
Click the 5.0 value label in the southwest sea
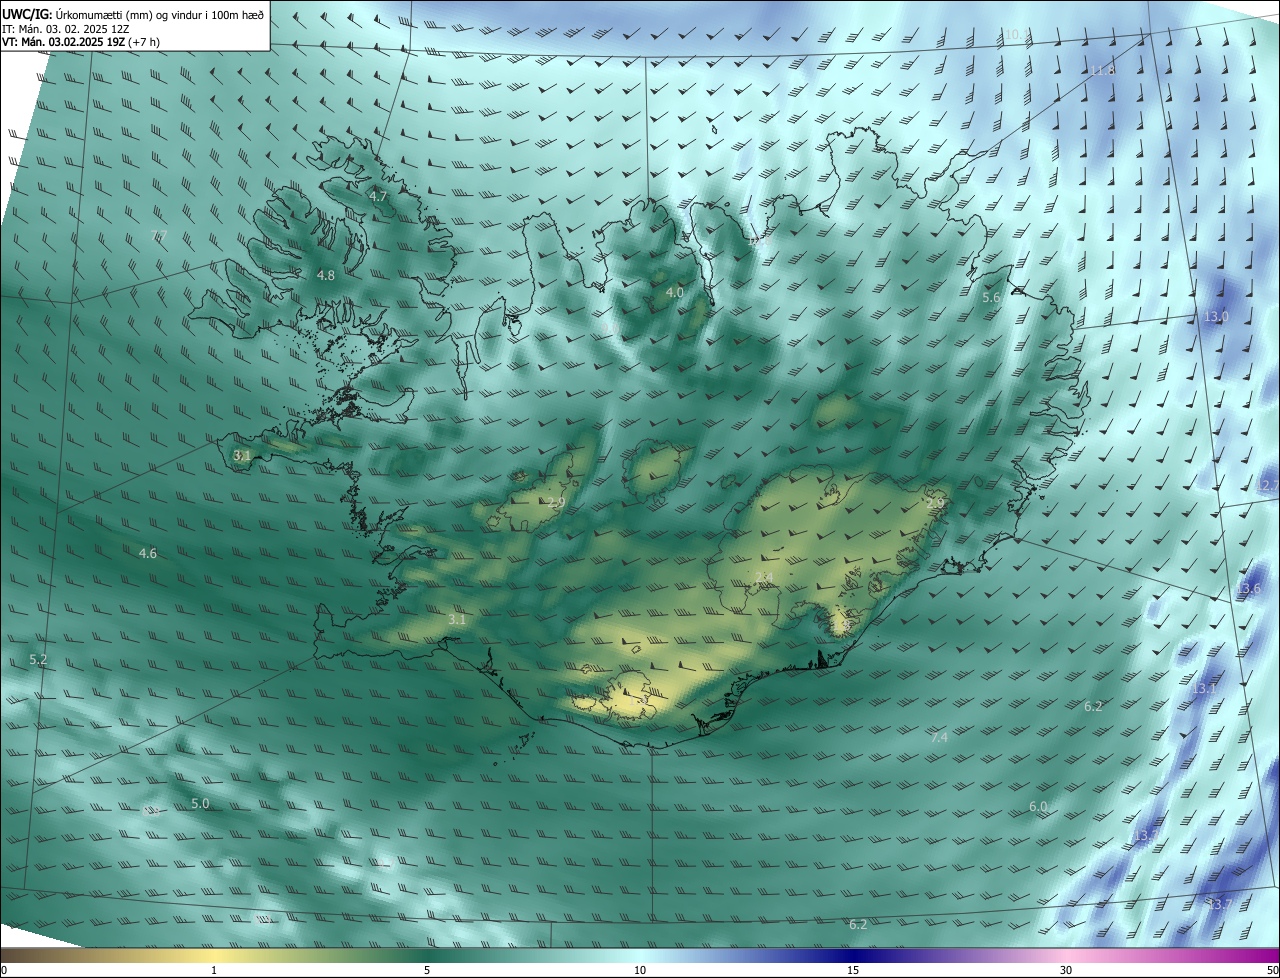[200, 803]
